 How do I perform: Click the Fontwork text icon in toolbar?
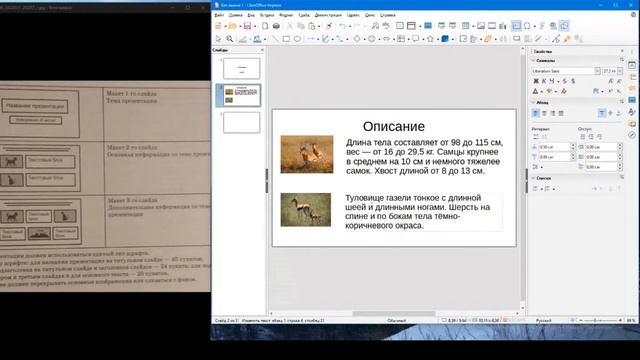pos(542,26)
